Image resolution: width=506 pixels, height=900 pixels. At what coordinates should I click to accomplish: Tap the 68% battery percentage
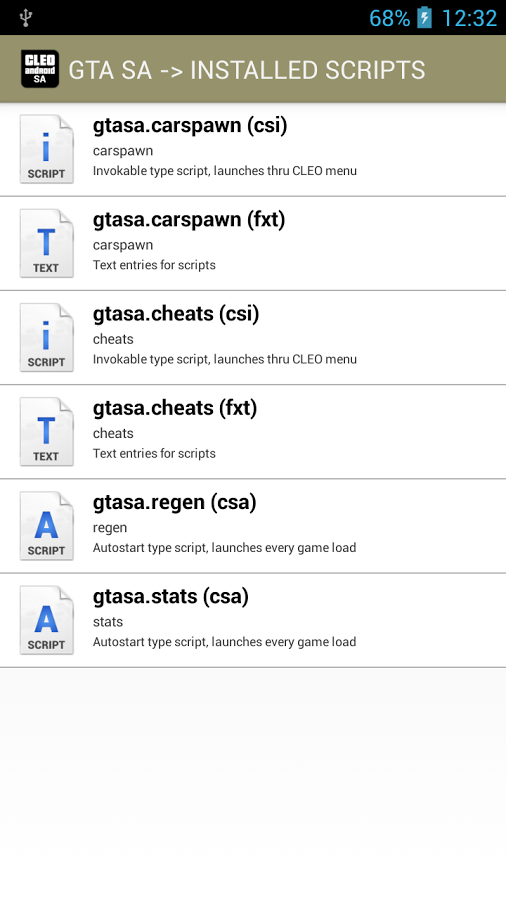[390, 18]
